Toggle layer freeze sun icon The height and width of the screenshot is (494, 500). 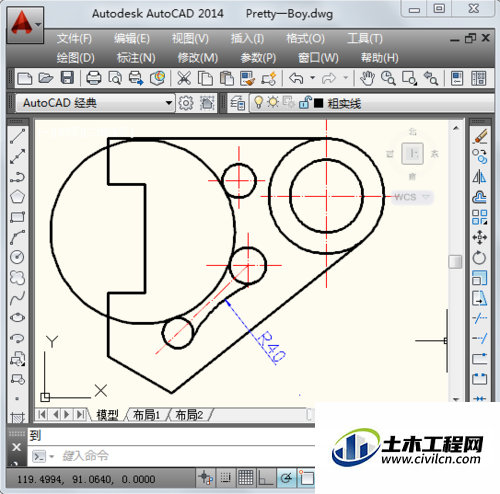pyautogui.click(x=273, y=102)
